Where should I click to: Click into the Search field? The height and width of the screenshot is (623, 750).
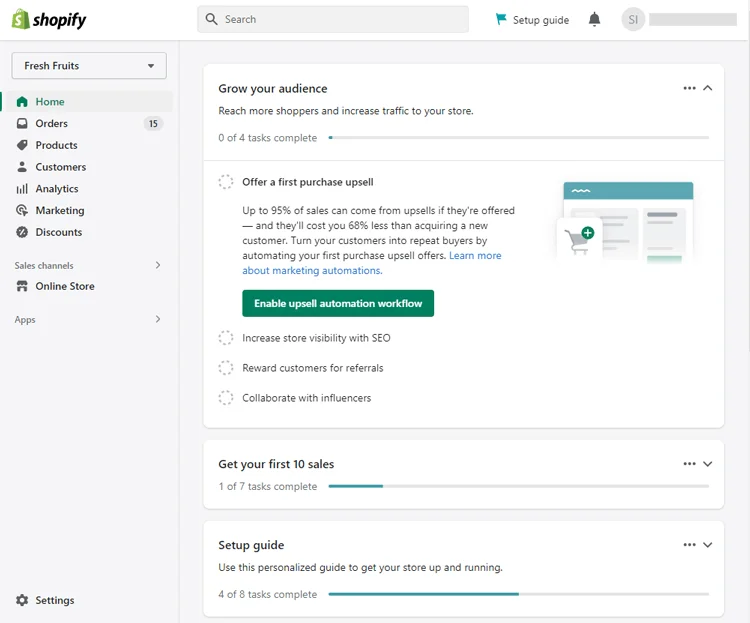[x=333, y=20]
